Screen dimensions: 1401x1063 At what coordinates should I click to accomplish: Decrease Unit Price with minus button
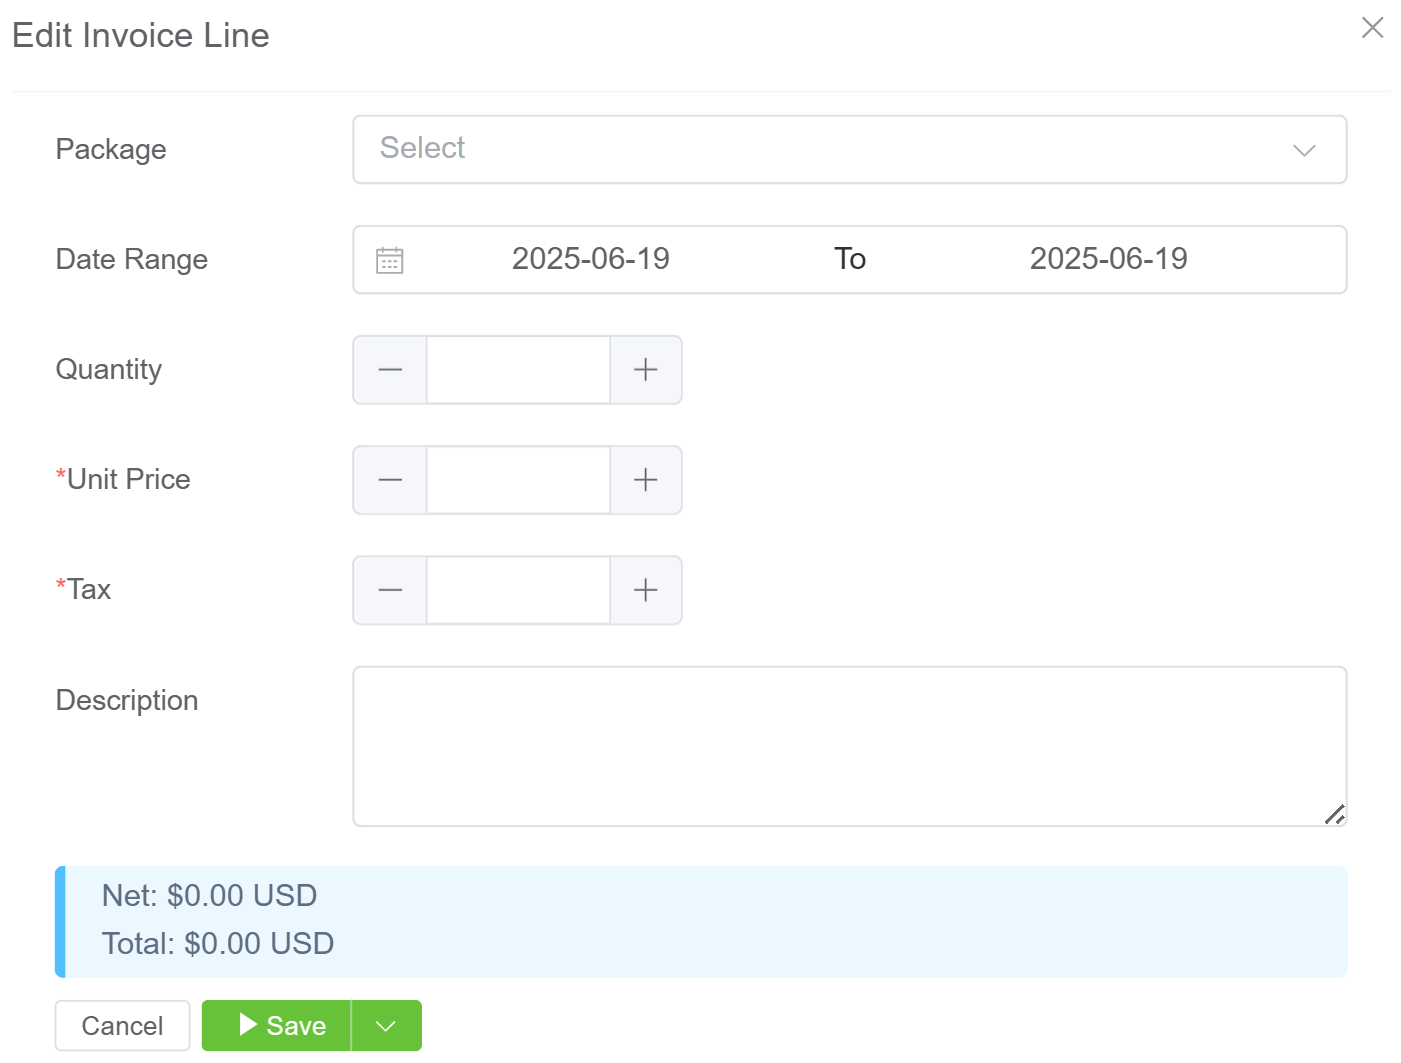[x=390, y=480]
